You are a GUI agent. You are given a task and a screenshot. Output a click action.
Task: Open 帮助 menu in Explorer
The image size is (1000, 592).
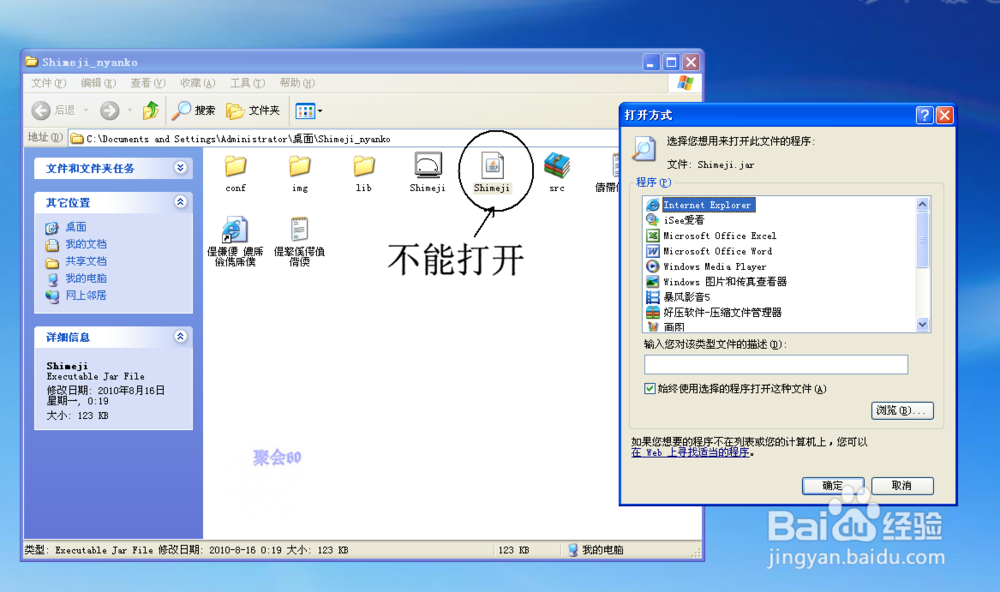point(297,83)
